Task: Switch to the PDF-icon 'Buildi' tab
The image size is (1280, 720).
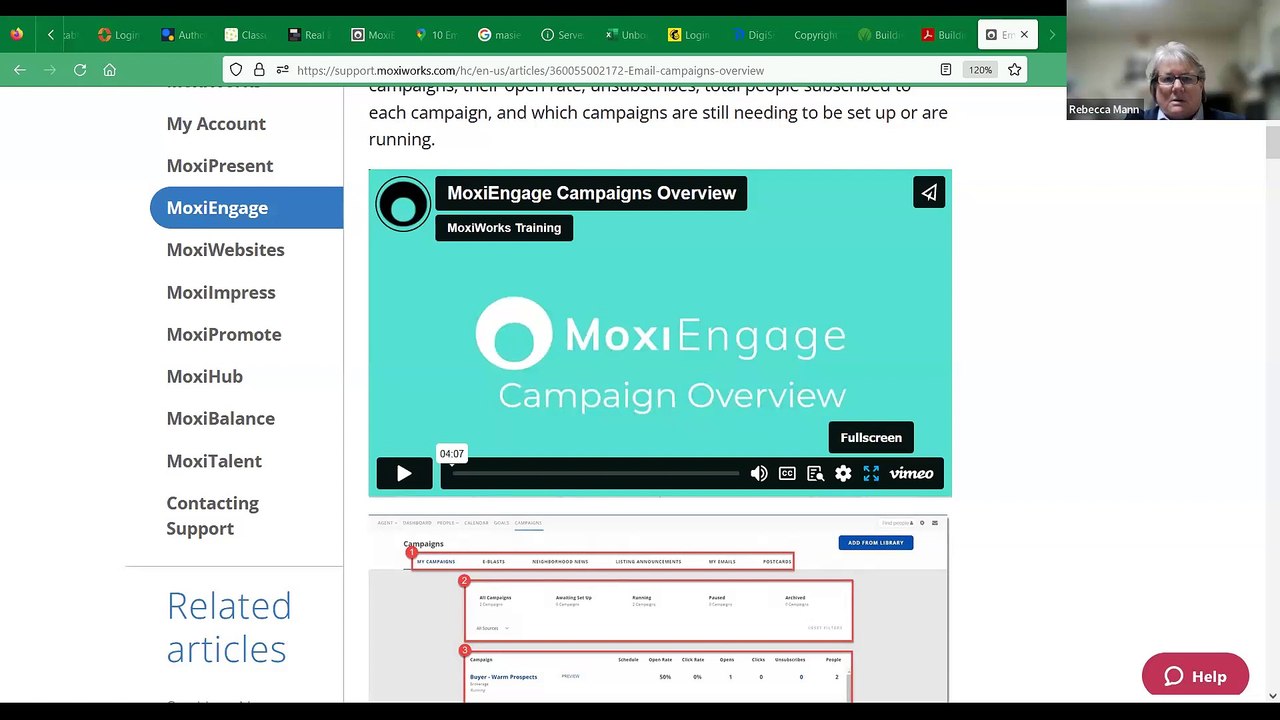Action: point(942,34)
